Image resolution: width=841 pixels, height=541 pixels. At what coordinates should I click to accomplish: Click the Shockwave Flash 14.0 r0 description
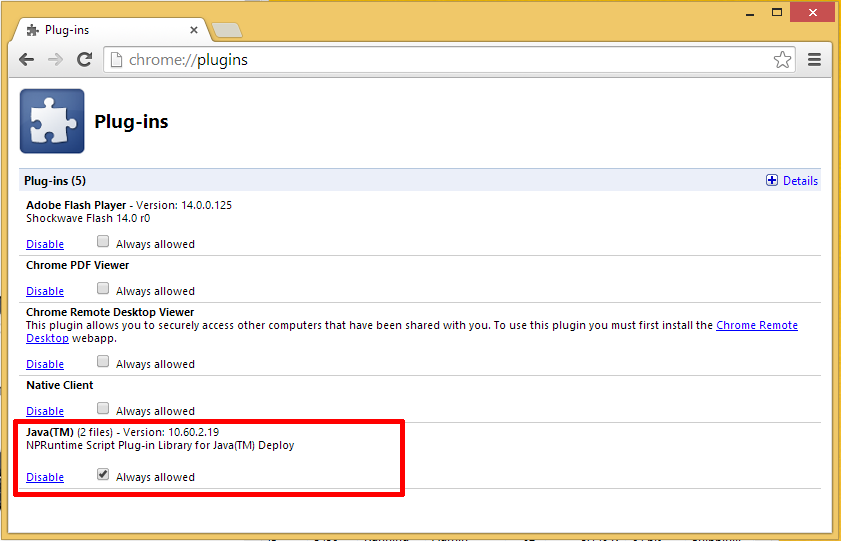tap(88, 218)
